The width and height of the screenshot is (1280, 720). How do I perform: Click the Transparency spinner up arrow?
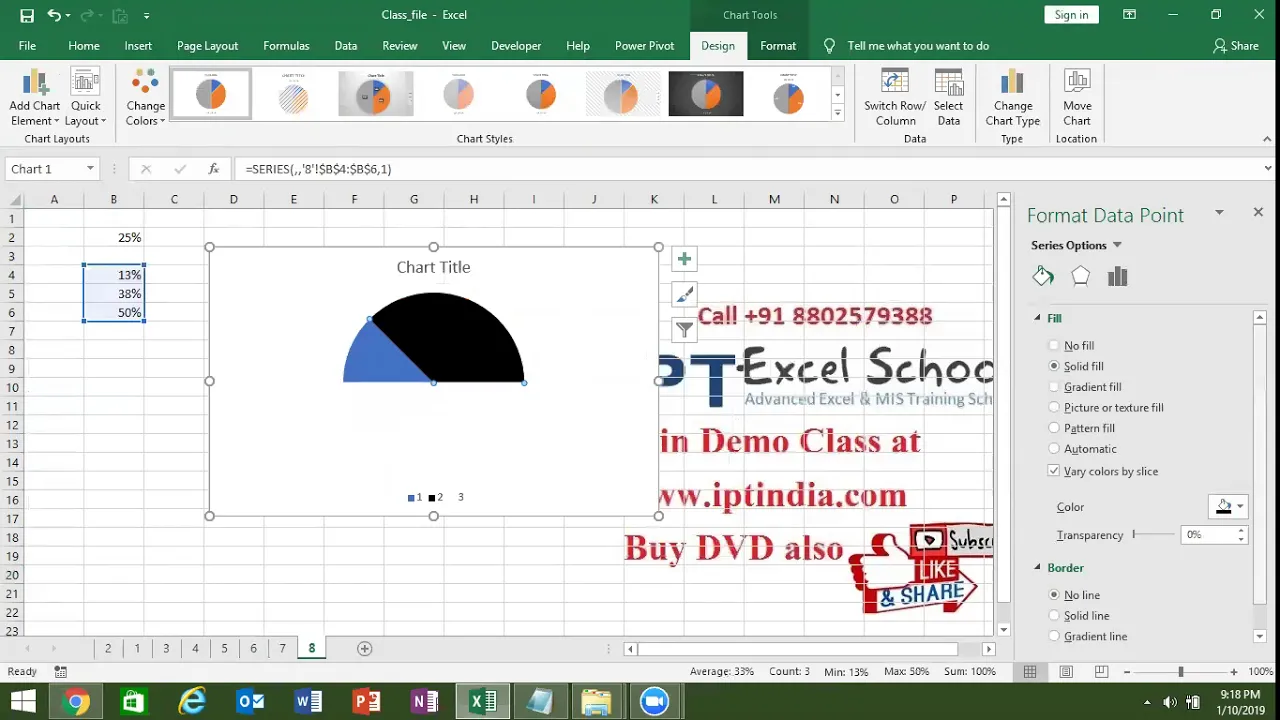click(1241, 531)
